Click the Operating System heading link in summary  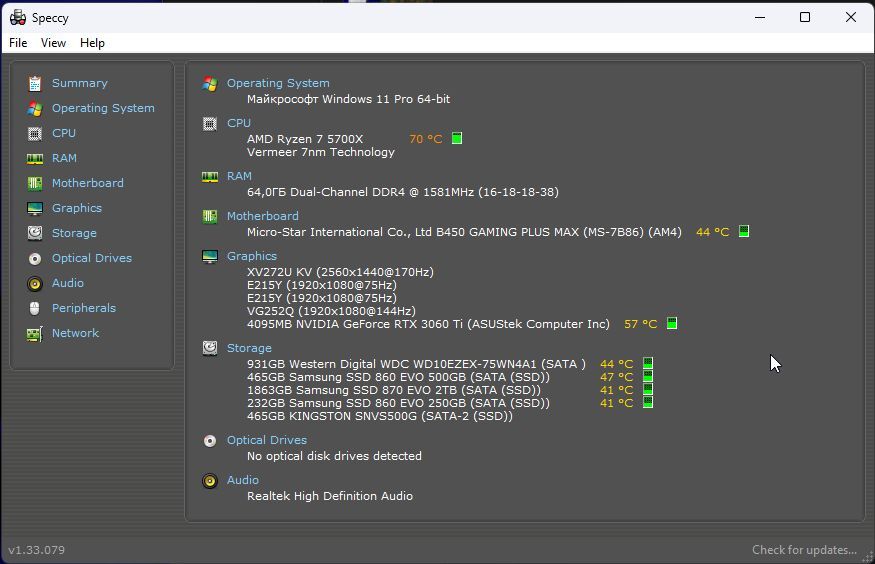click(x=278, y=83)
